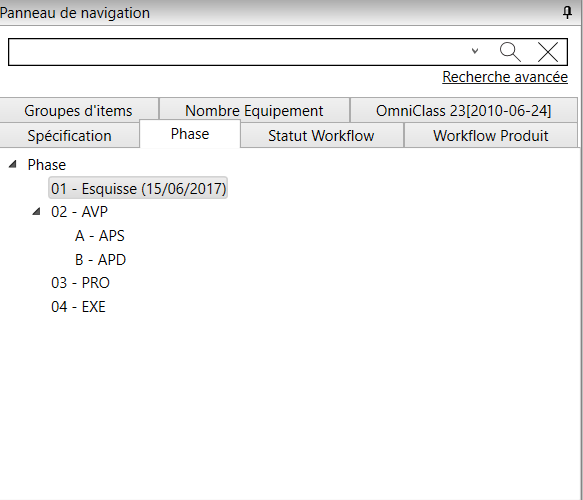Select 01 - Esquisse (15/06/2017) item
The image size is (583, 500).
(x=138, y=188)
